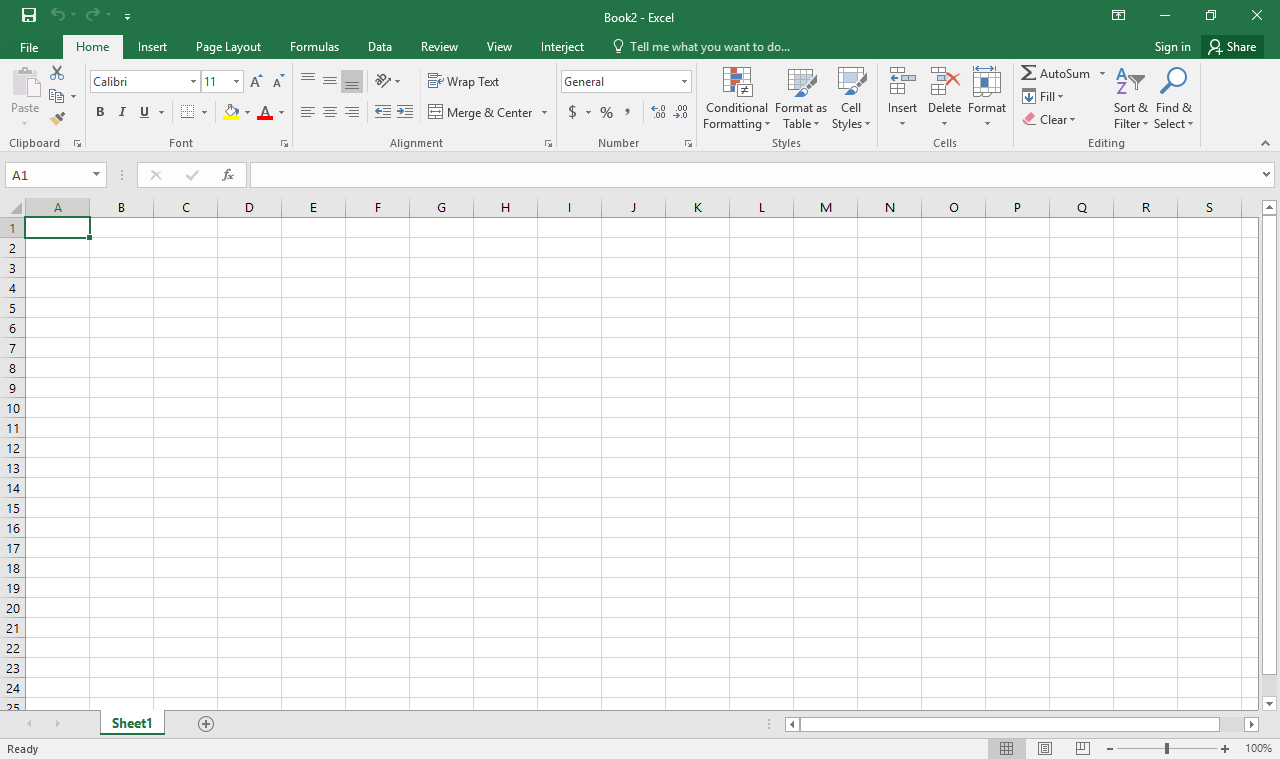
Task: Switch to the Insert tab
Action: coord(152,47)
